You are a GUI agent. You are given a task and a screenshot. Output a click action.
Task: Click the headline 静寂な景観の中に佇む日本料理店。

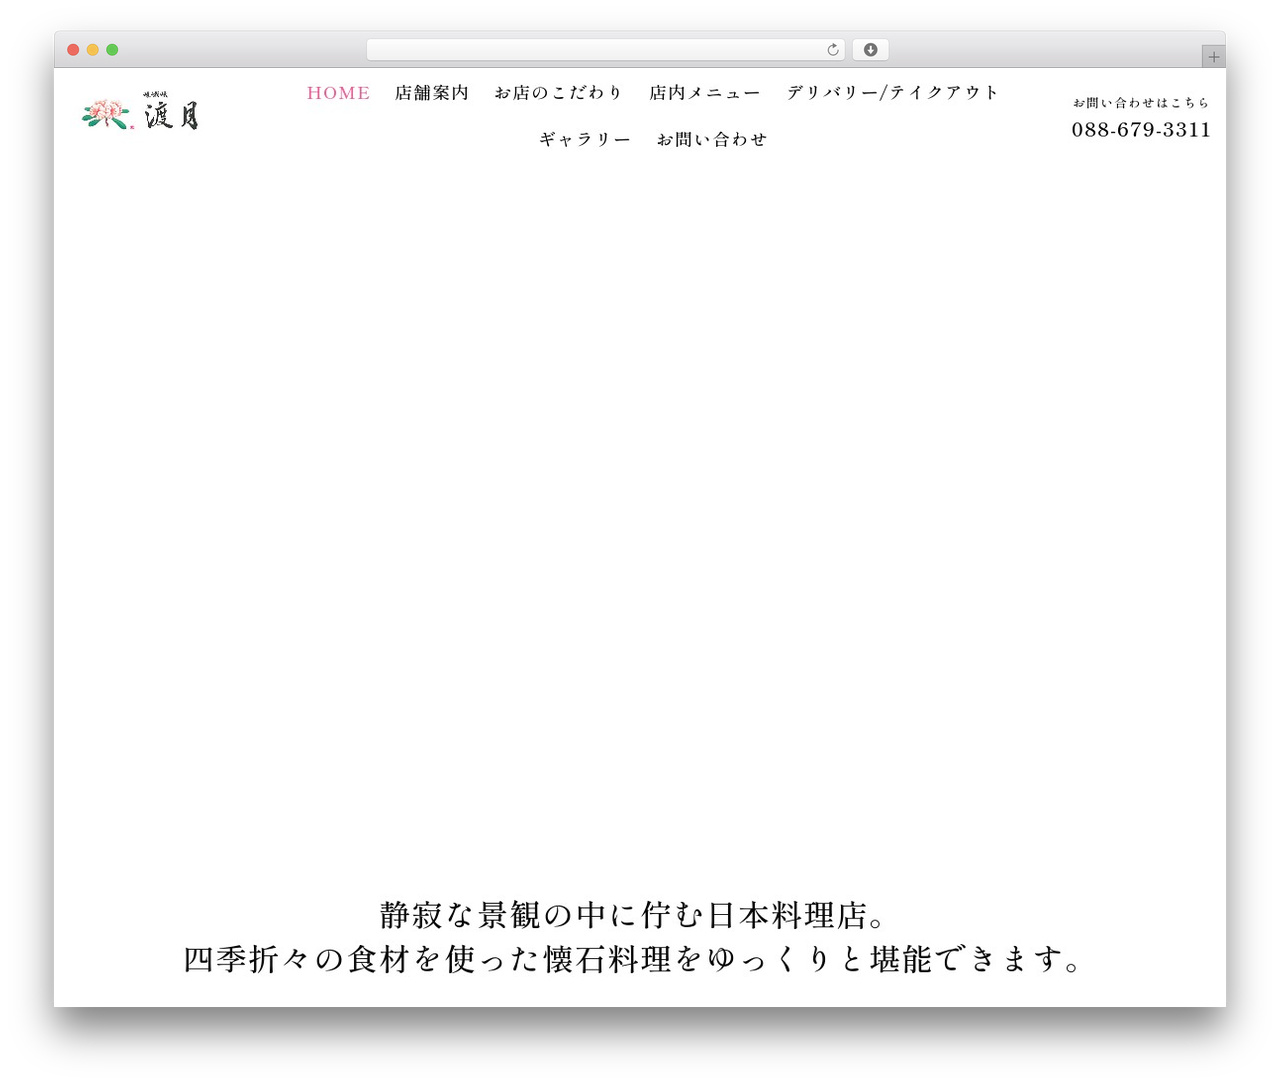pos(634,915)
